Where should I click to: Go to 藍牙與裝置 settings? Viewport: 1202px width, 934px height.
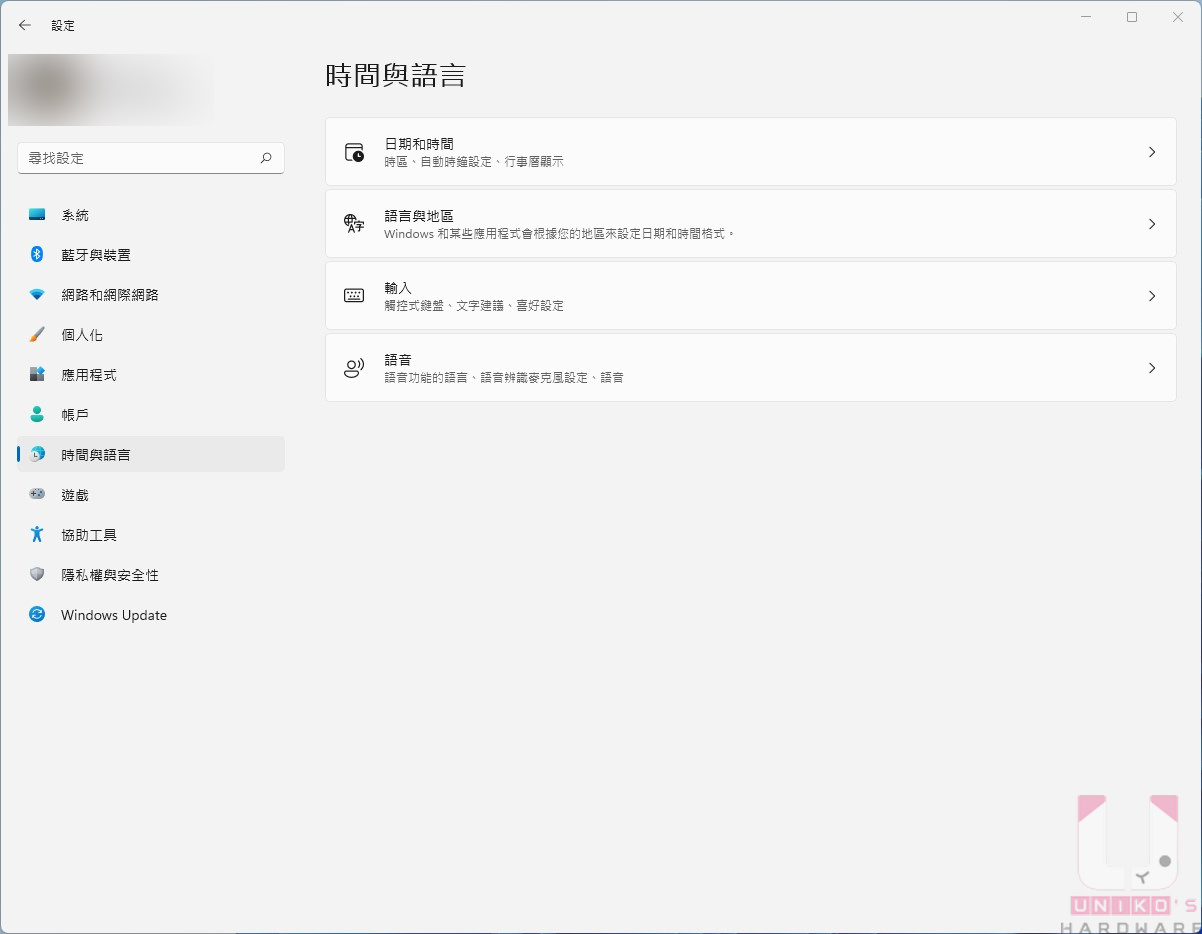[151, 255]
